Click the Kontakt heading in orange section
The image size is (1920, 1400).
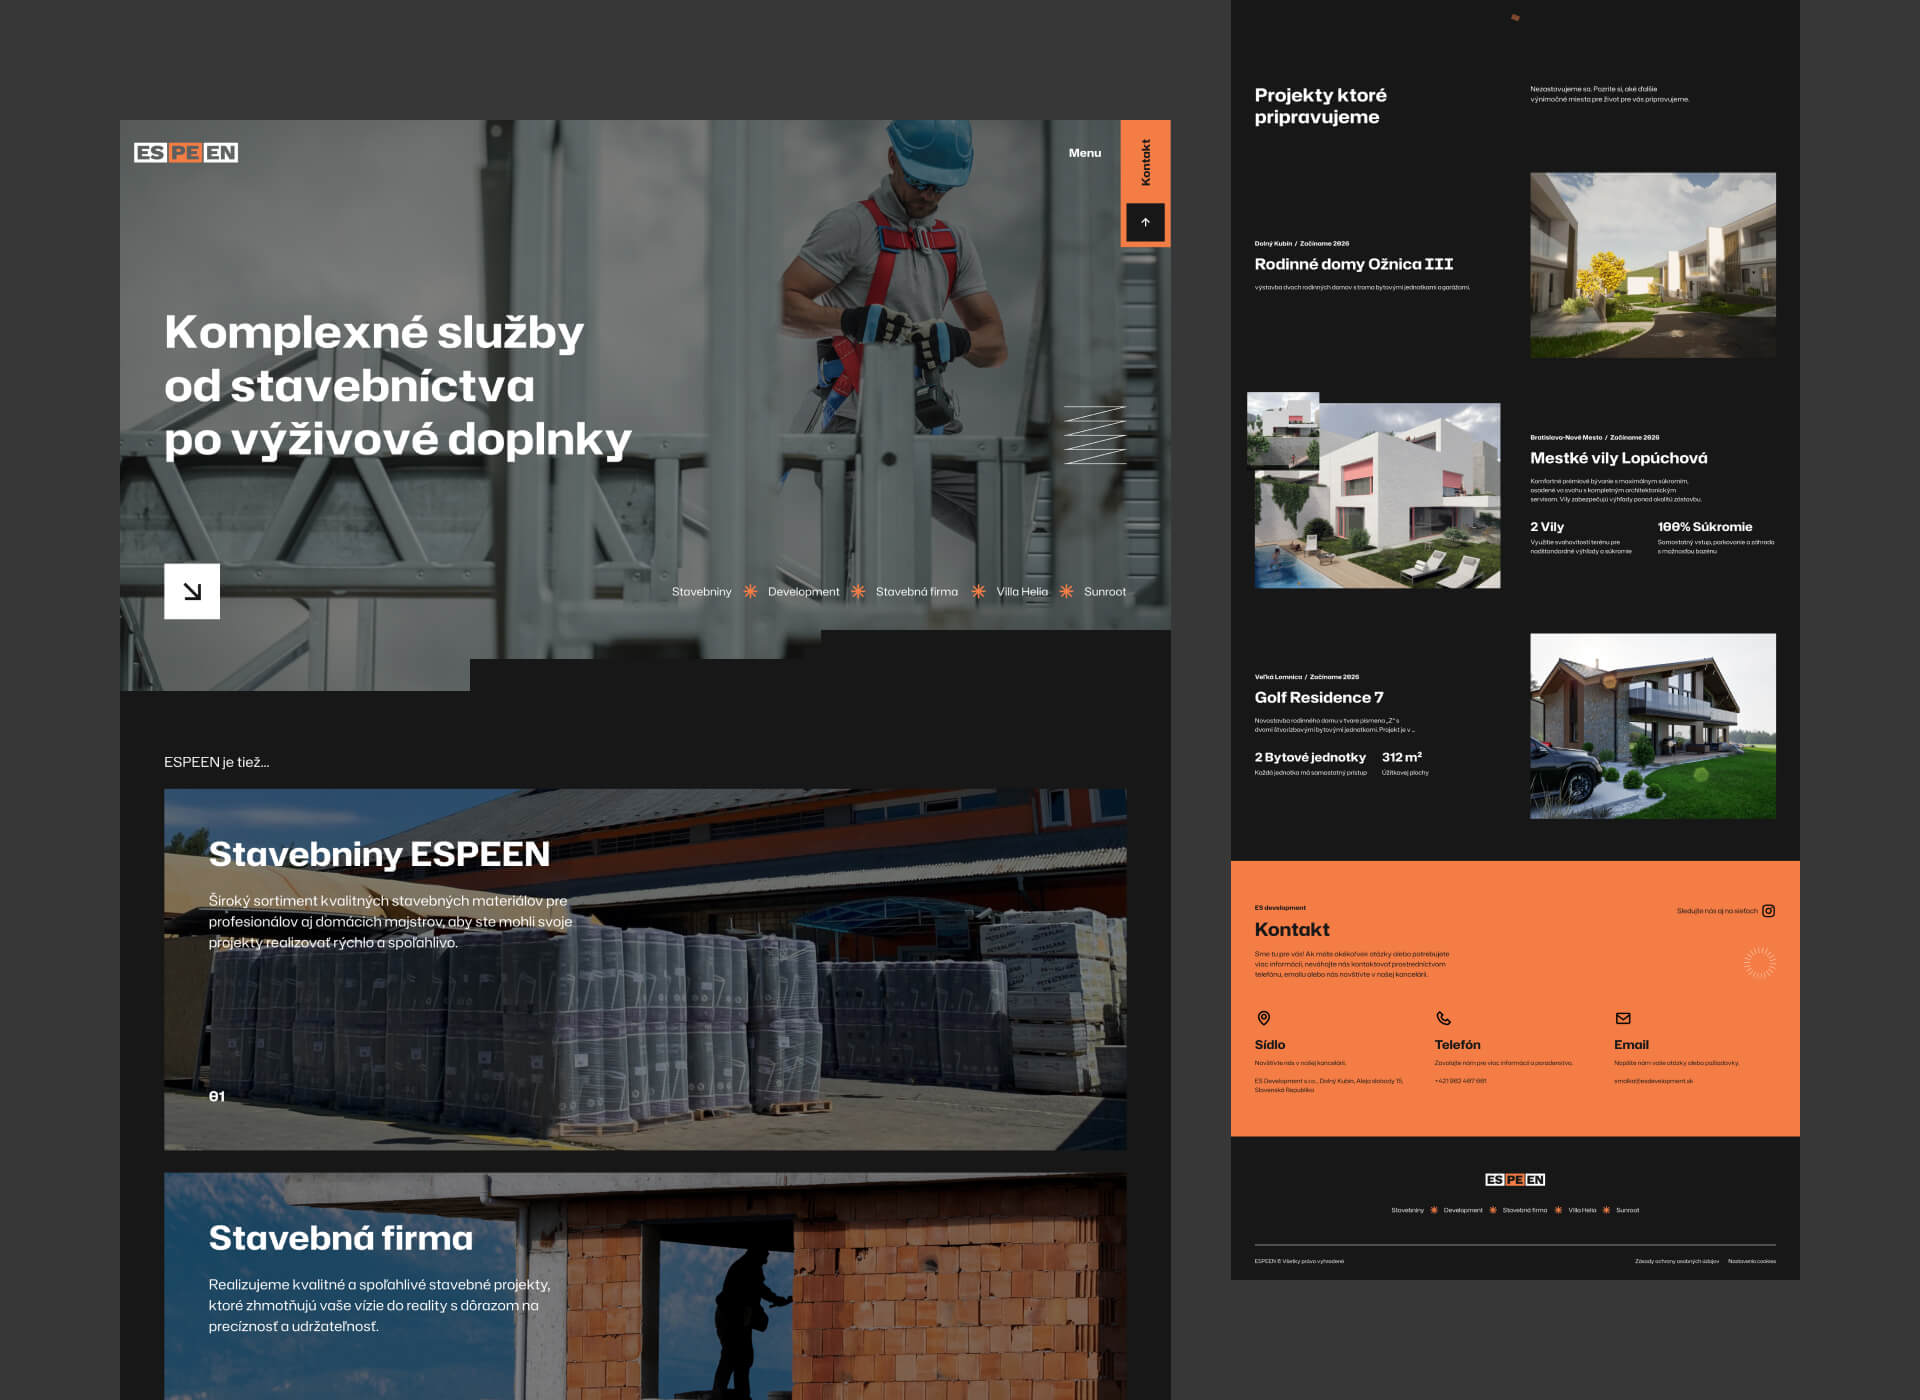[x=1292, y=929]
